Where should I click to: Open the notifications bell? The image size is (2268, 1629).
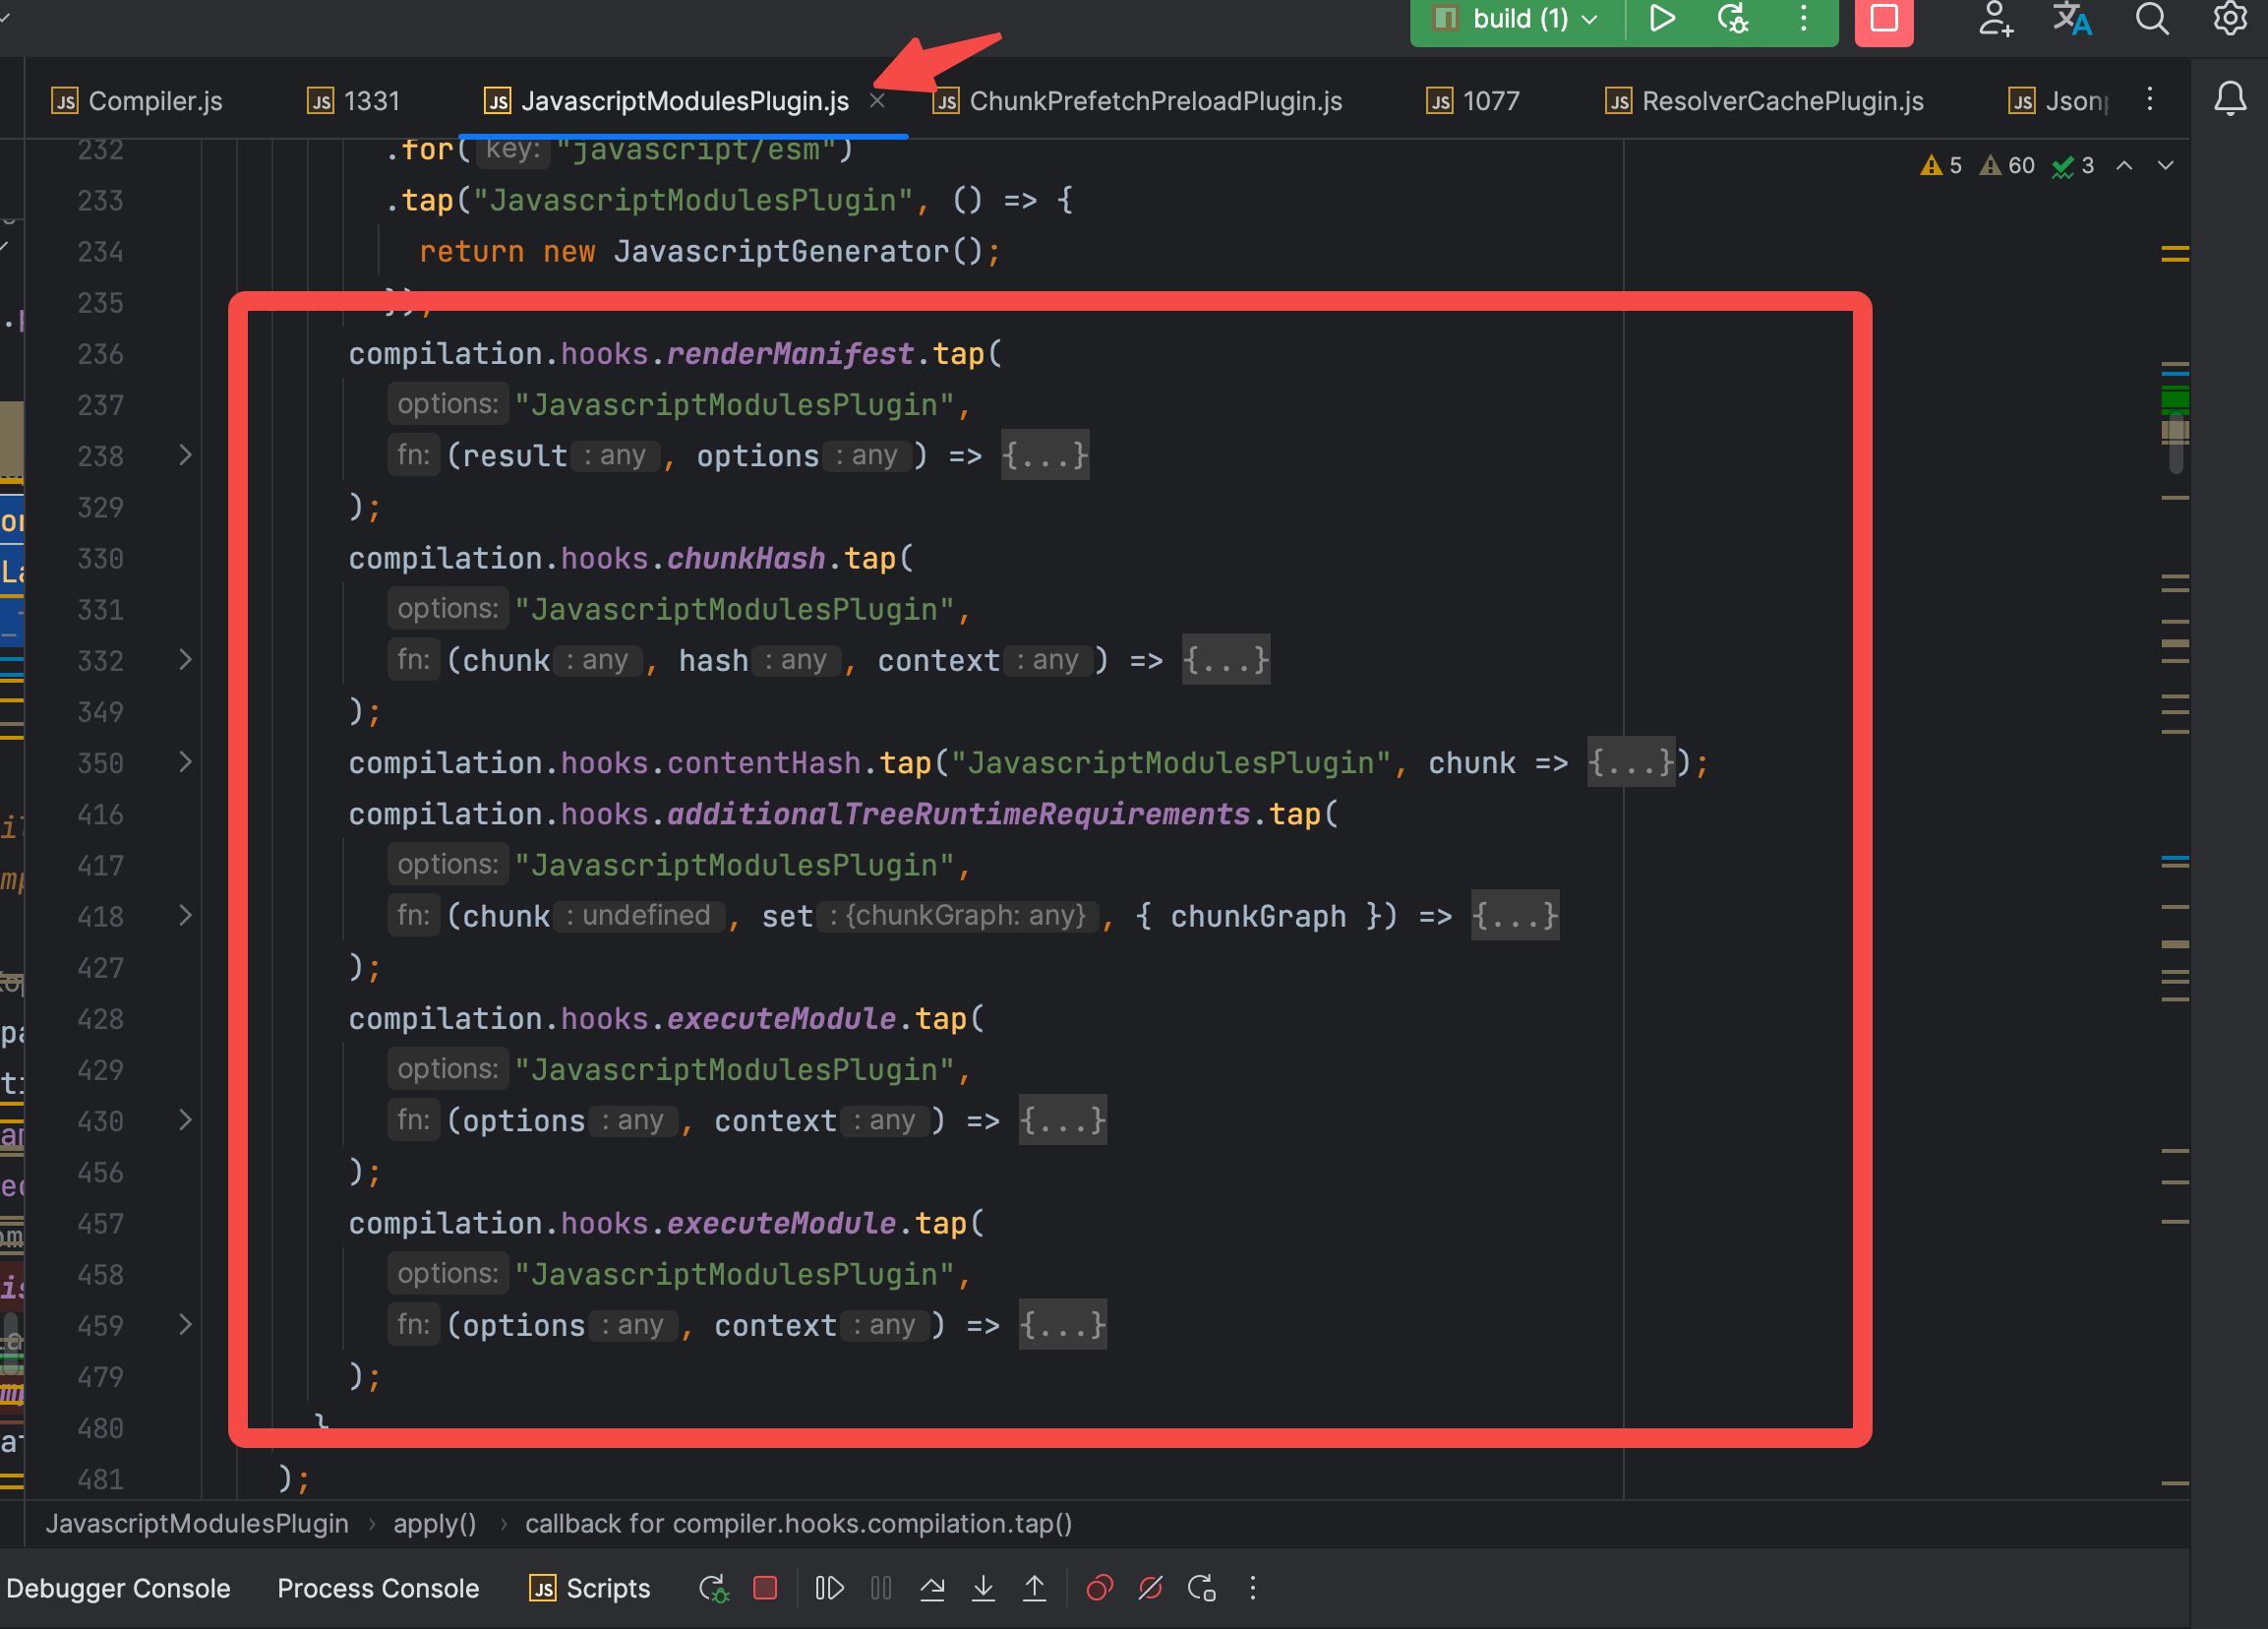pos(2229,99)
